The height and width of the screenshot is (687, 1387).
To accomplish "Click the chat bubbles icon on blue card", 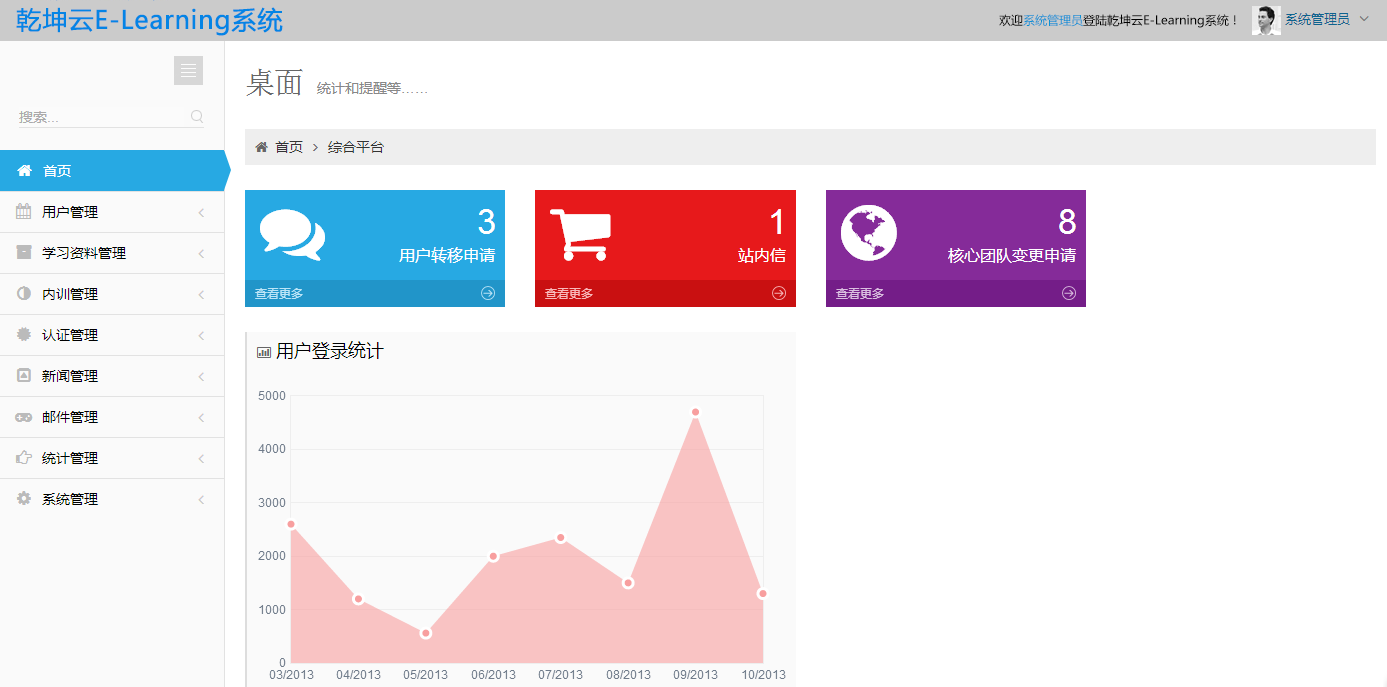I will pos(292,235).
